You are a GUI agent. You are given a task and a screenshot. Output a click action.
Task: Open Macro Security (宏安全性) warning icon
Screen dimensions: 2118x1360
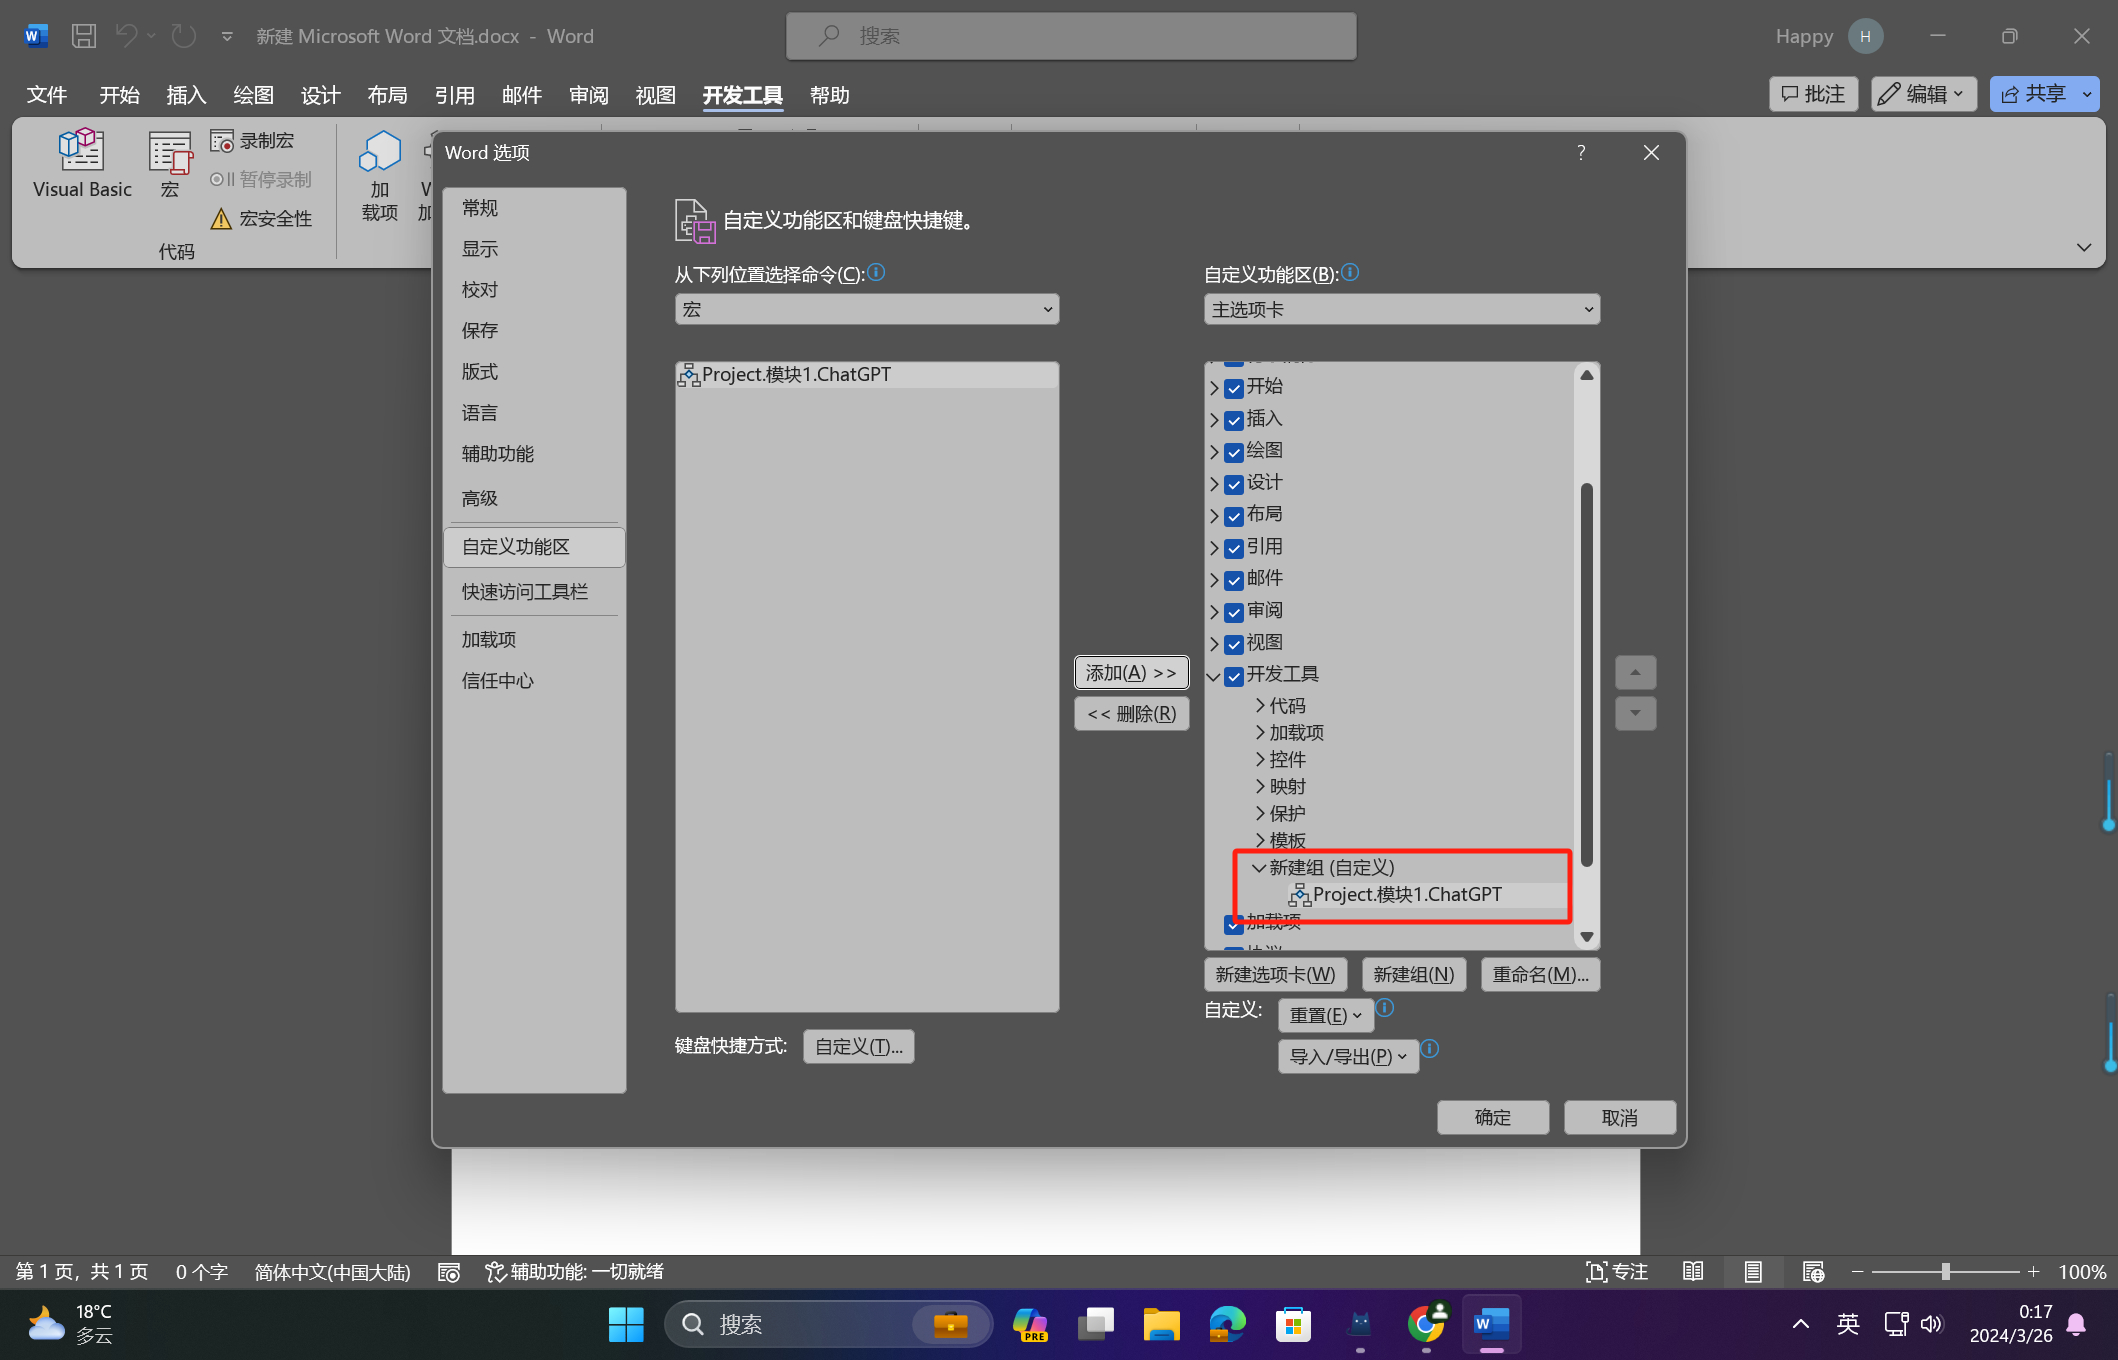221,218
